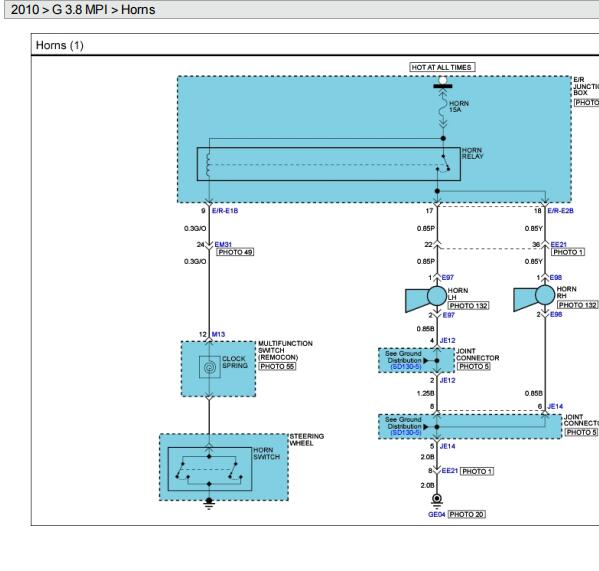Image resolution: width=599 pixels, height=571 pixels.
Task: Click the Horn LH speaker symbol
Action: click(x=426, y=298)
